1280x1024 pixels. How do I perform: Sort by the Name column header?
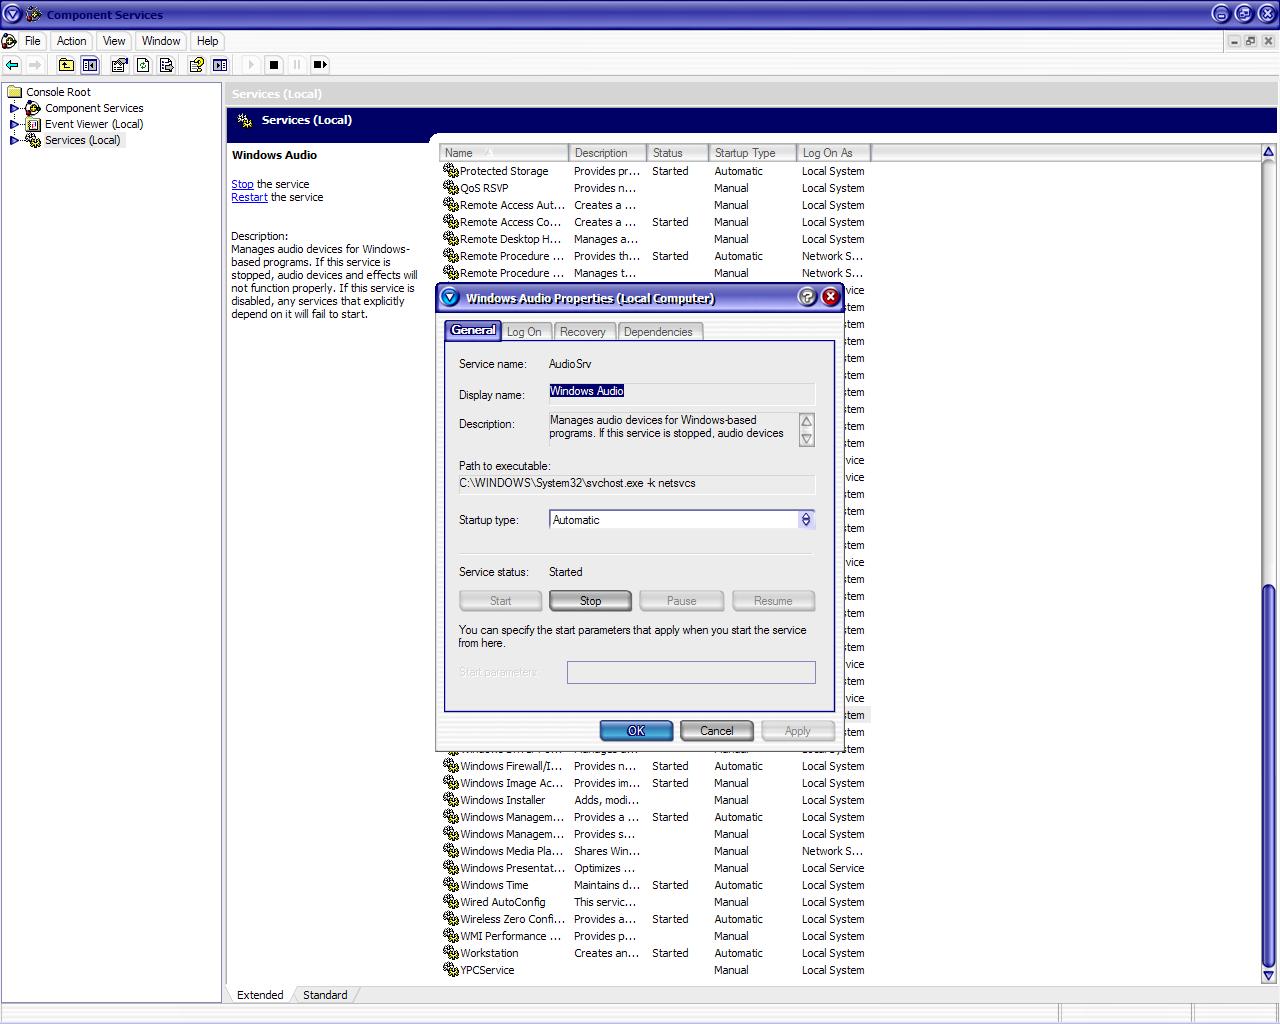504,153
